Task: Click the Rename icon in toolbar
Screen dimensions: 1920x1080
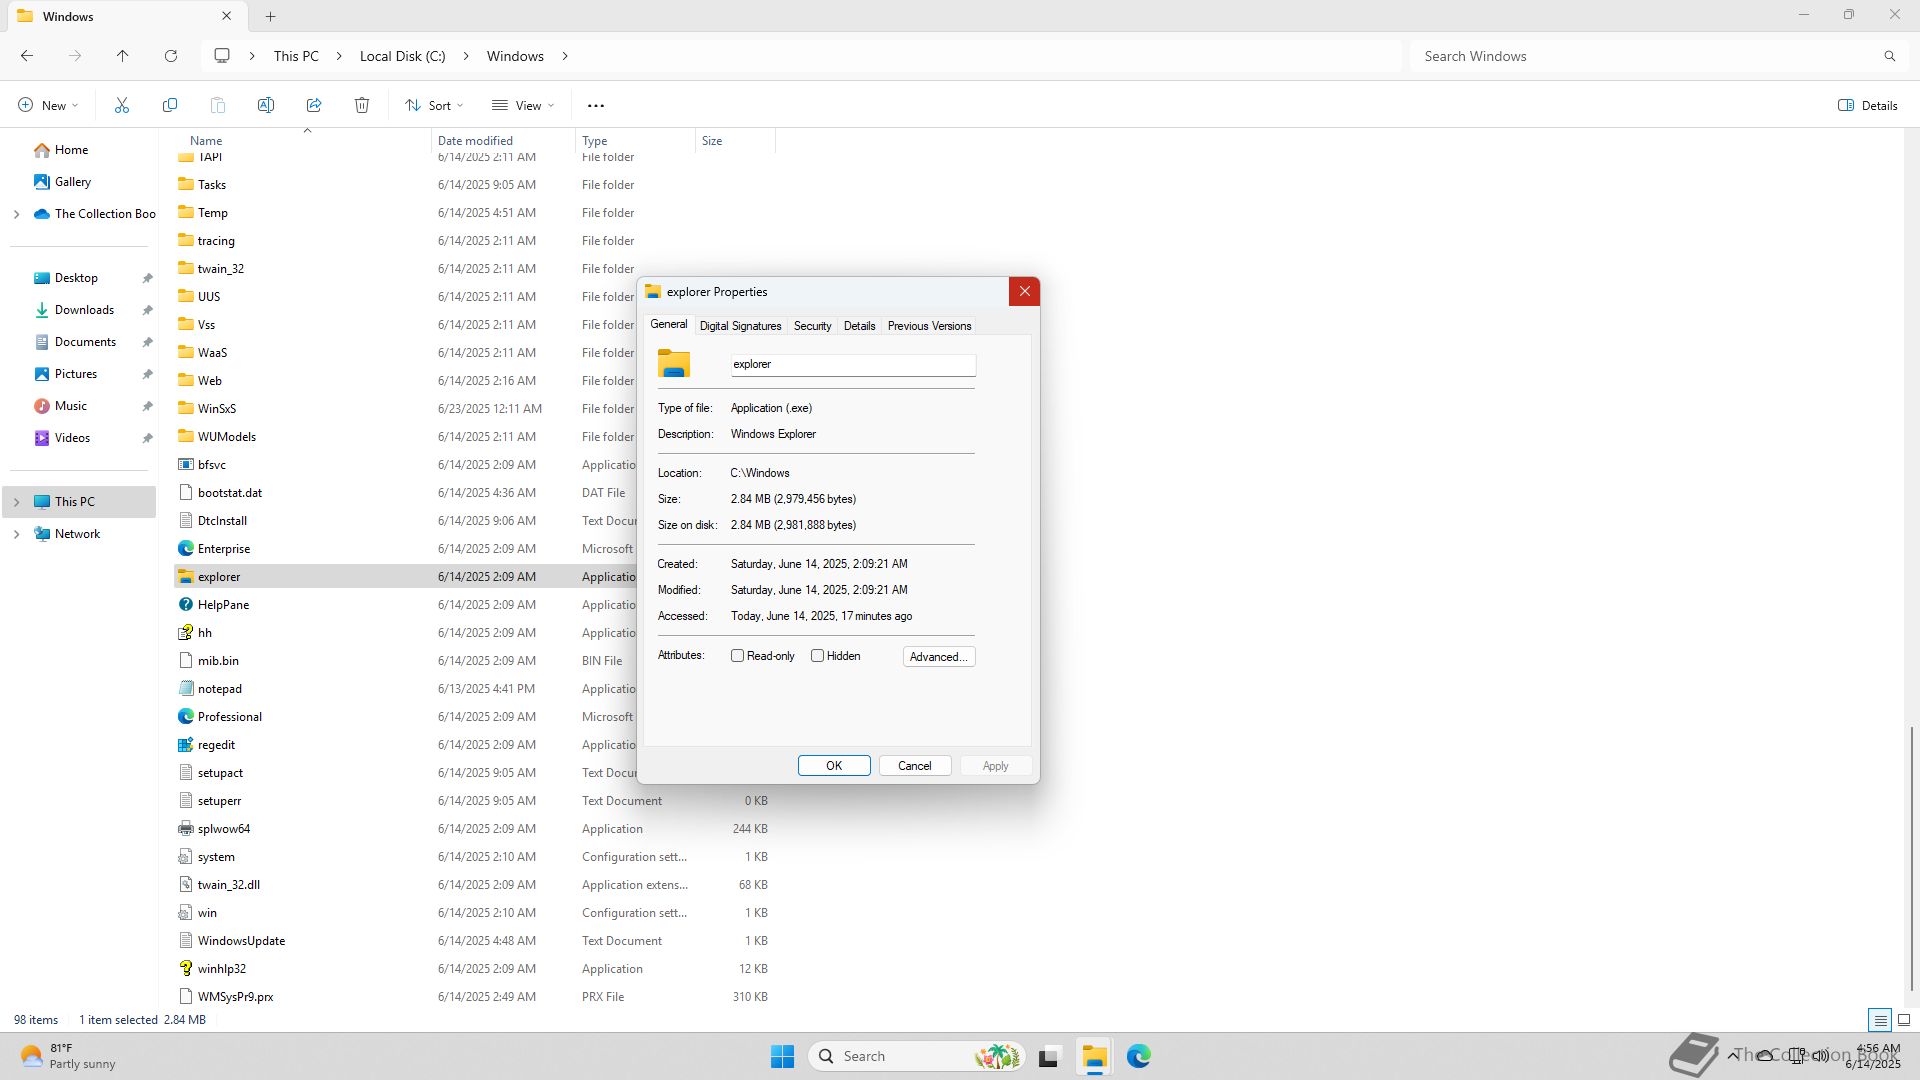Action: click(x=266, y=105)
